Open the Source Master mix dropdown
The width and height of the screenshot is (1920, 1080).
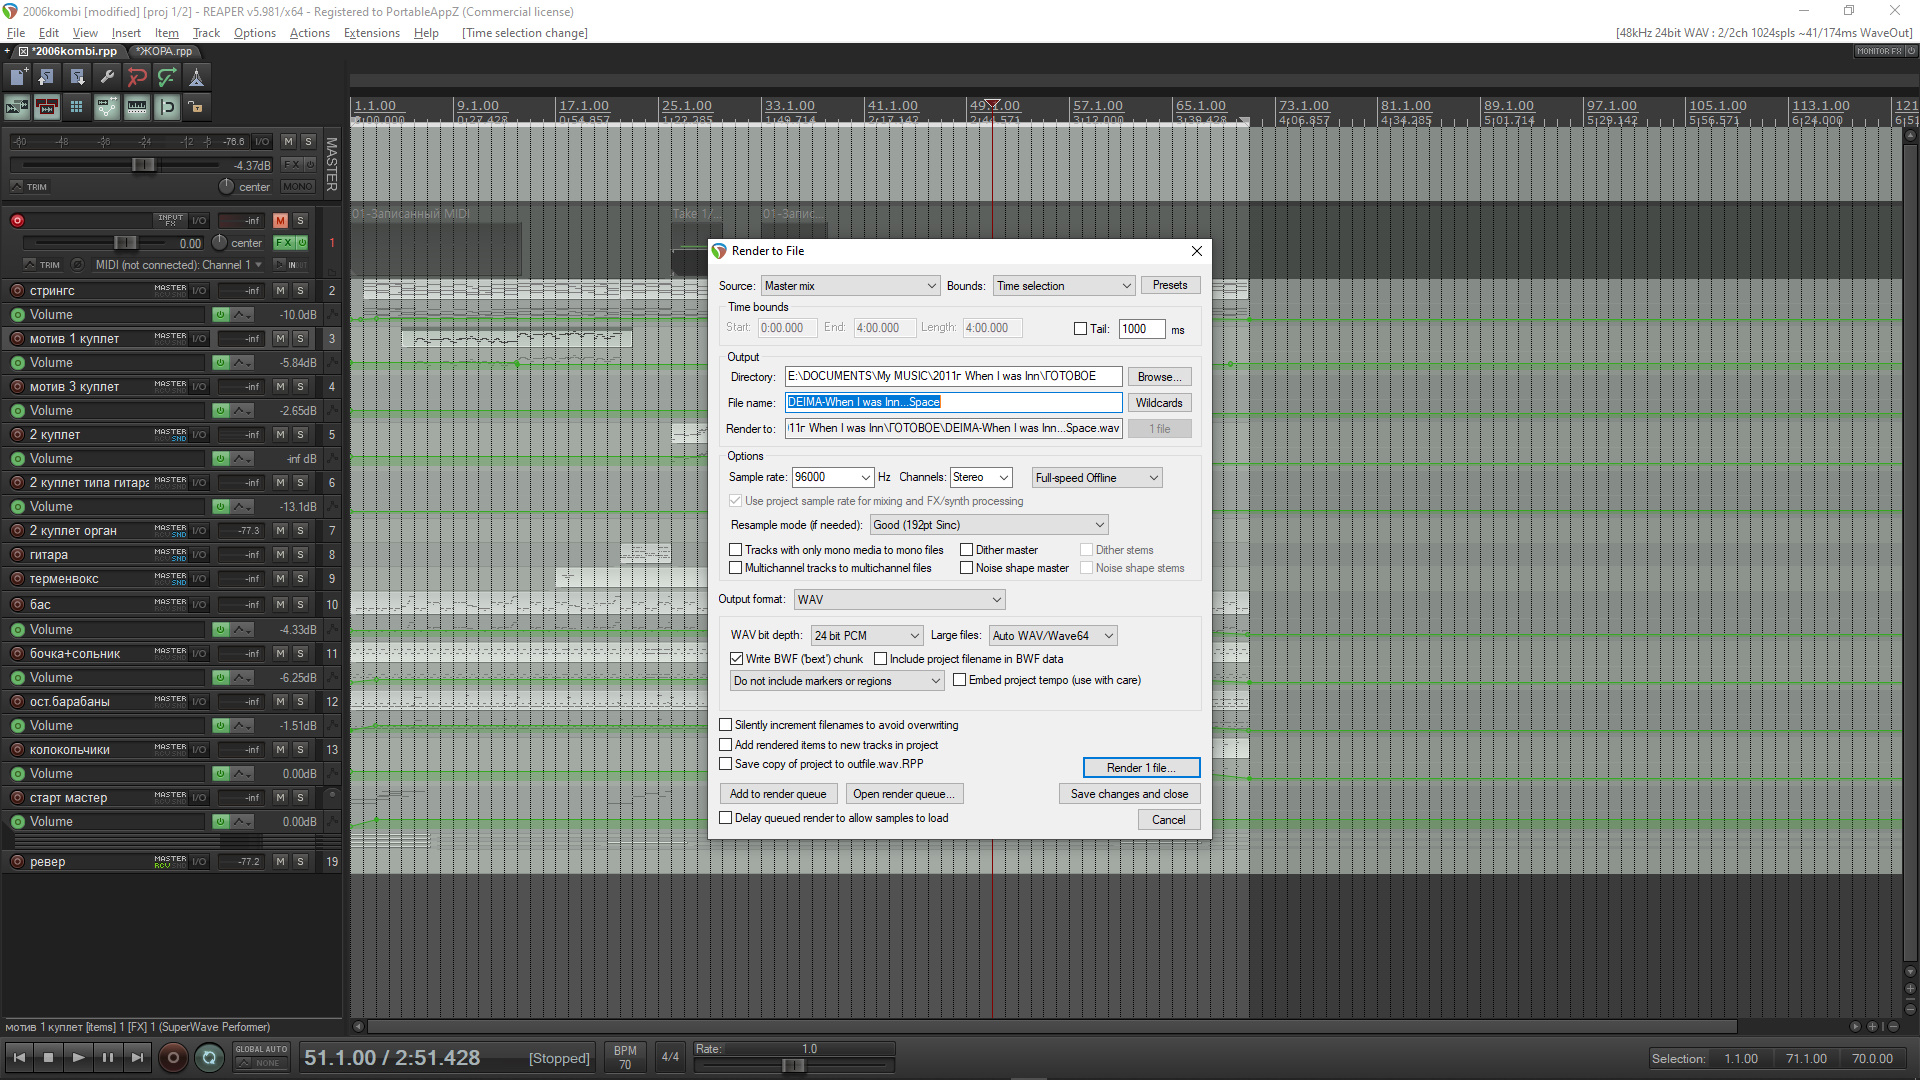[850, 286]
